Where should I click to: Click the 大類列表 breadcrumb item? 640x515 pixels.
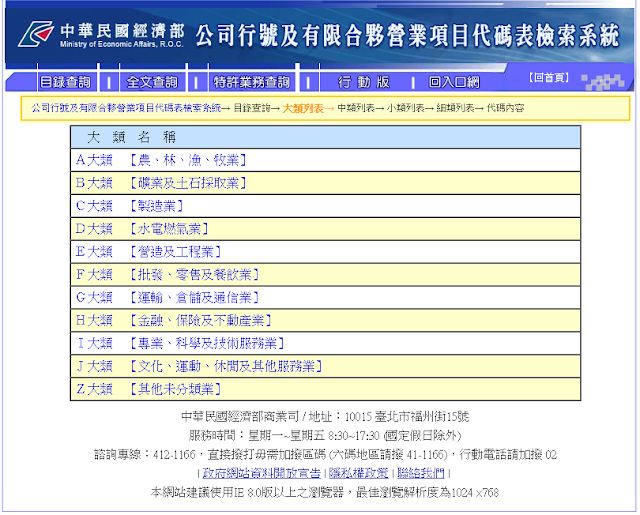coord(303,108)
